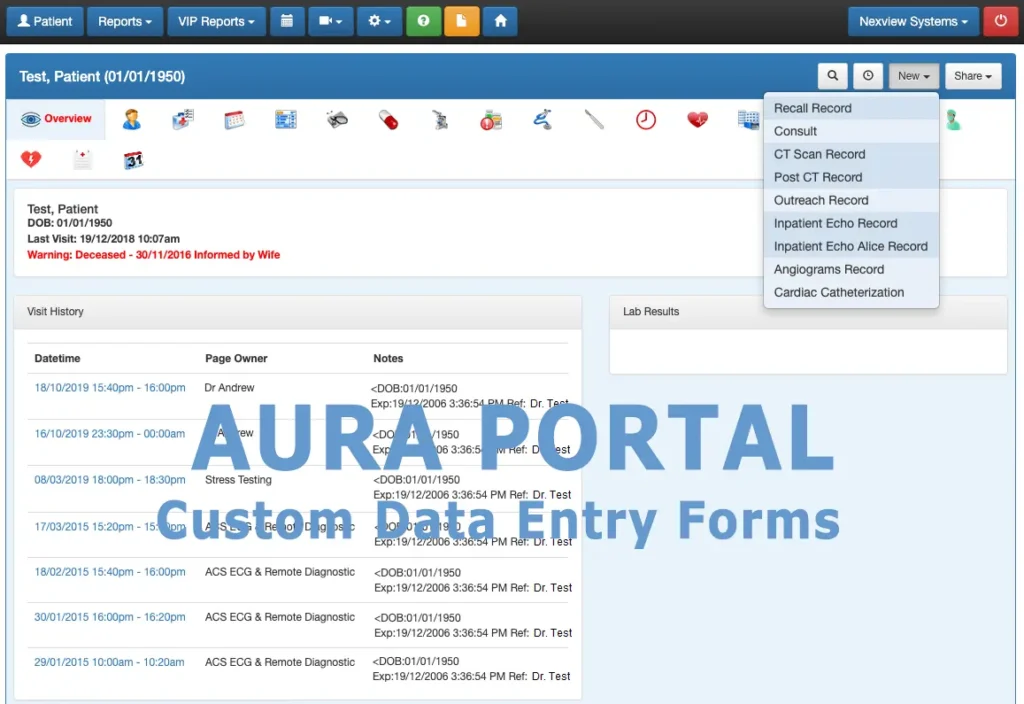Open the hospital building icon tab

748,120
